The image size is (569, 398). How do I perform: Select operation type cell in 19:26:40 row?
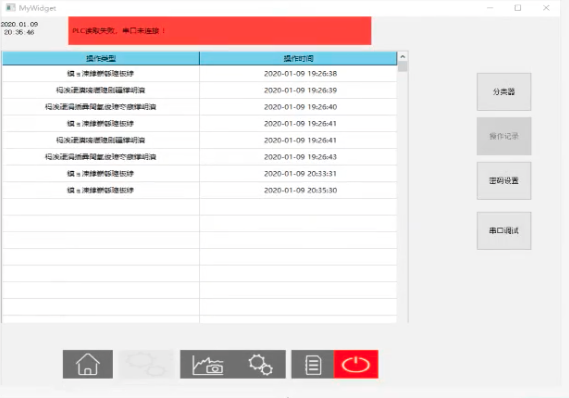pyautogui.click(x=101, y=107)
